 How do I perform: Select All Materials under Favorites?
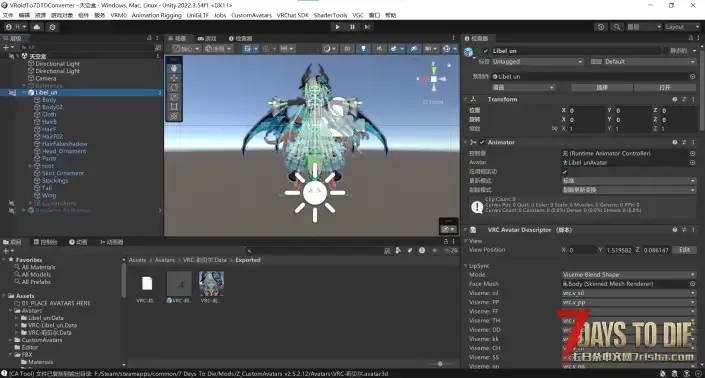coord(39,267)
